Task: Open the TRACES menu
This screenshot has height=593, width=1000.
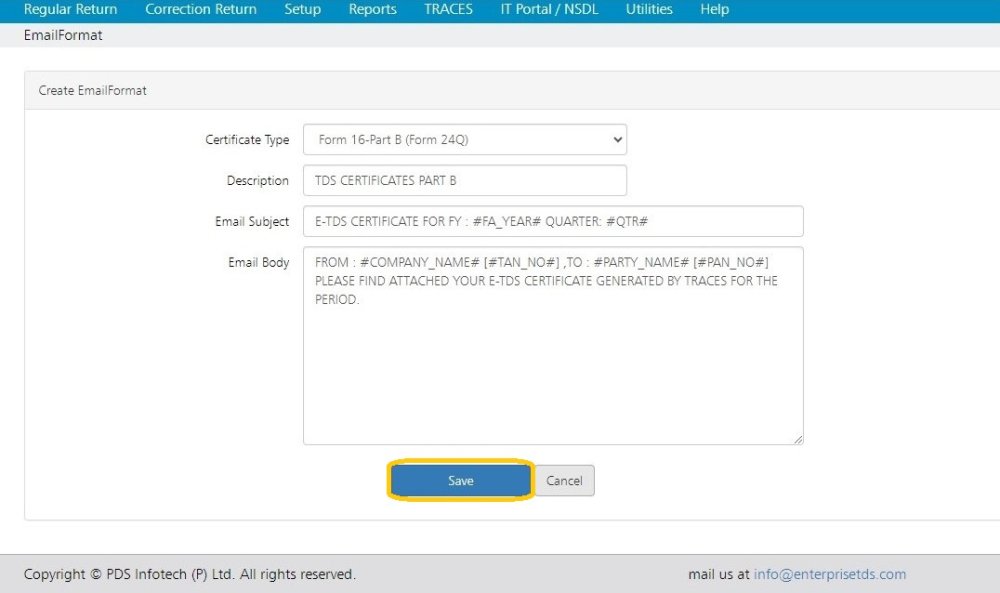Action: [447, 9]
